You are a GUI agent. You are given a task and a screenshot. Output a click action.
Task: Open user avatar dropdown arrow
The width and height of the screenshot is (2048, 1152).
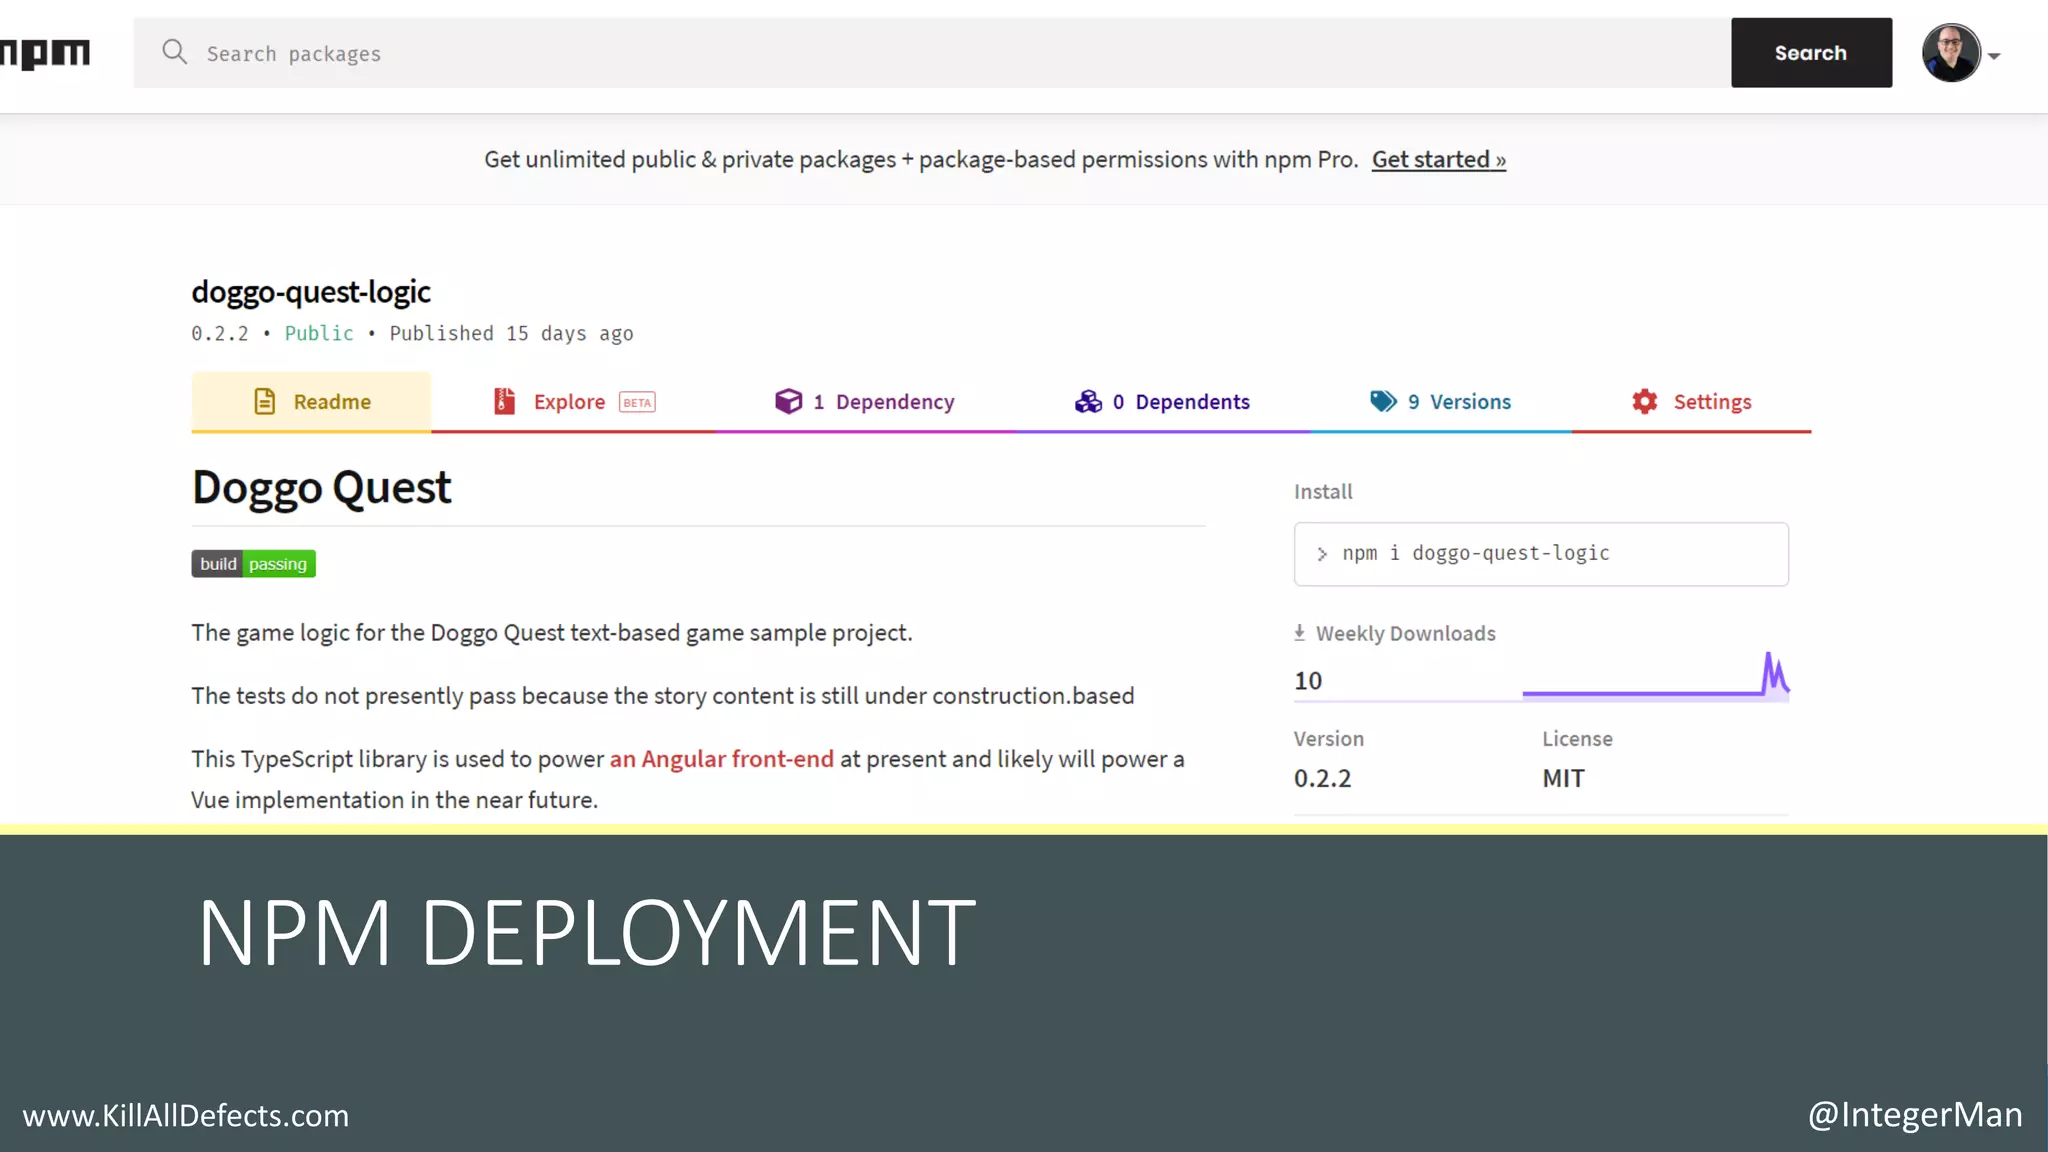1994,57
